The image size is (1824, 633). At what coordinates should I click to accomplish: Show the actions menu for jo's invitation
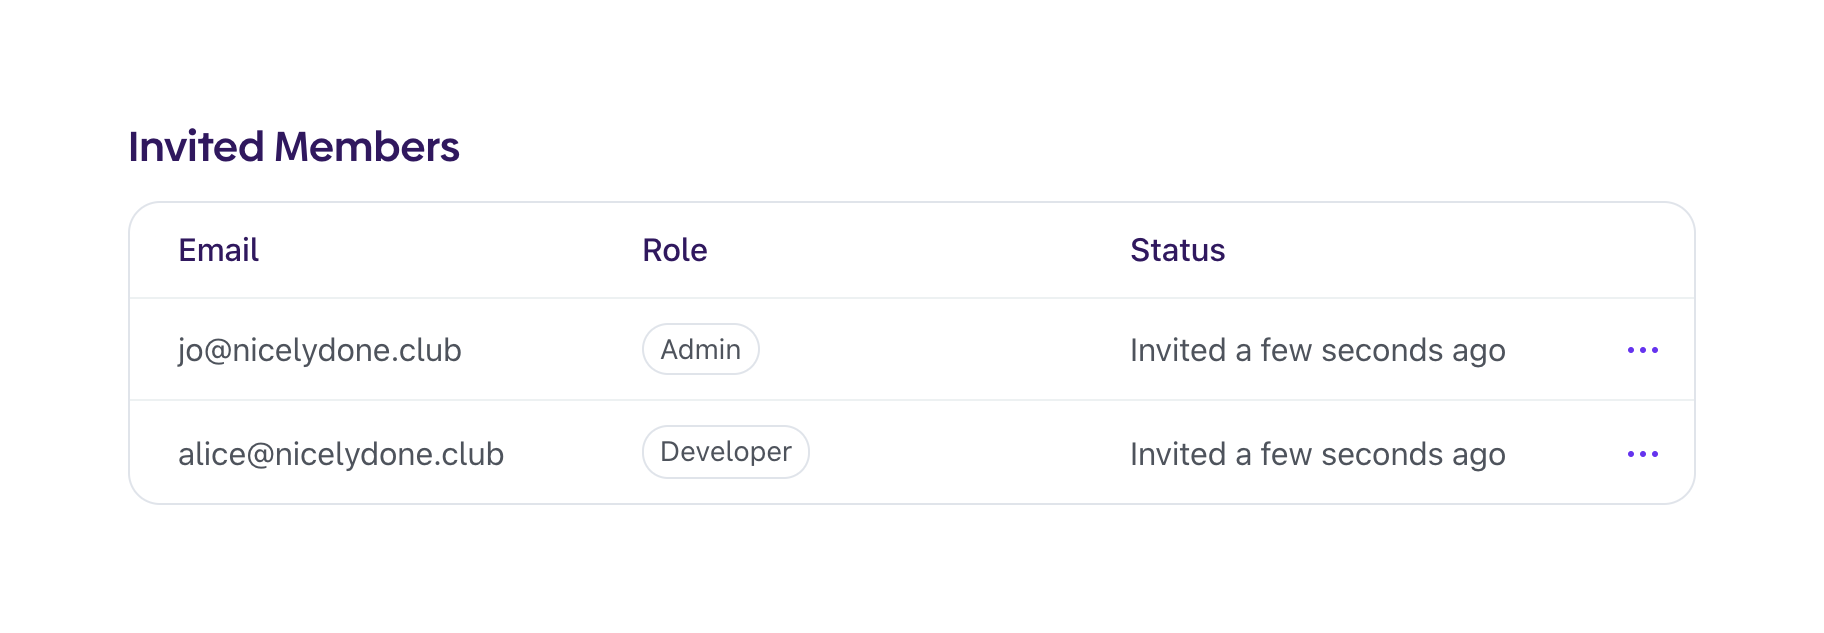point(1642,350)
